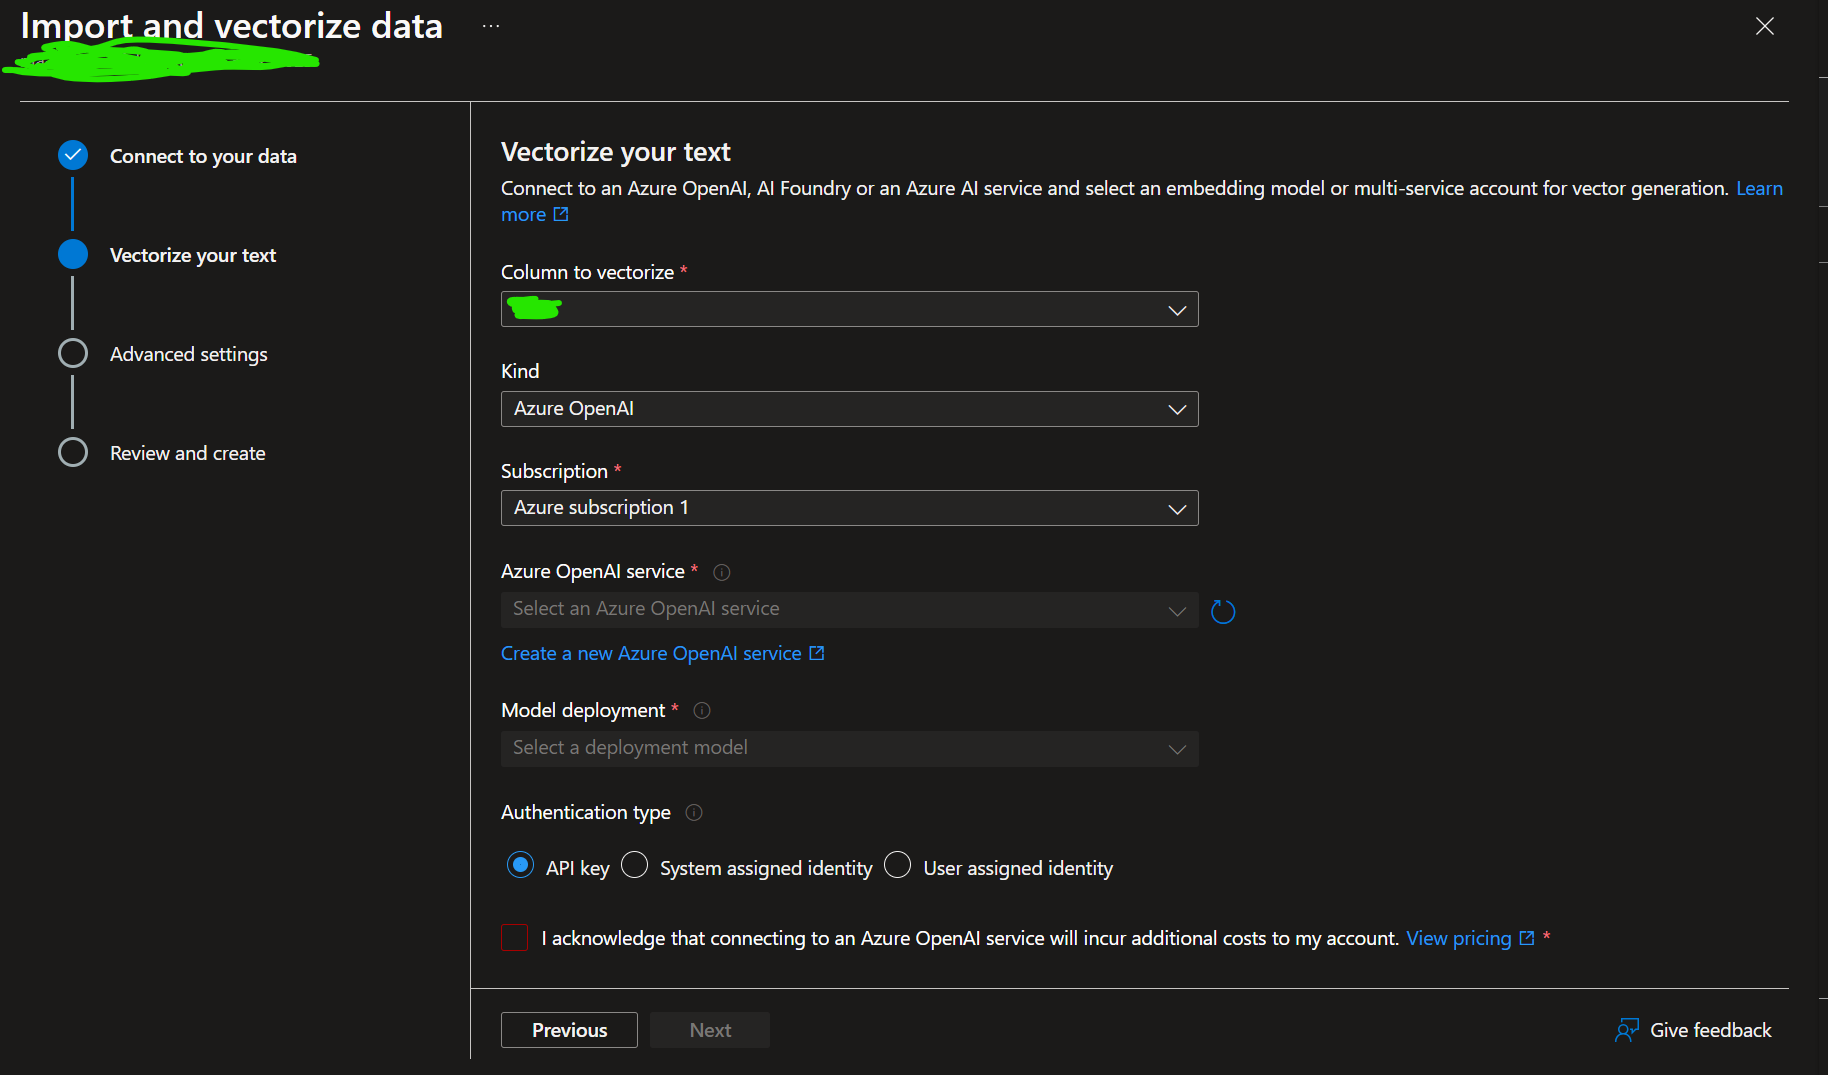Click the info icon next to Authentication type
The height and width of the screenshot is (1075, 1828).
(694, 813)
